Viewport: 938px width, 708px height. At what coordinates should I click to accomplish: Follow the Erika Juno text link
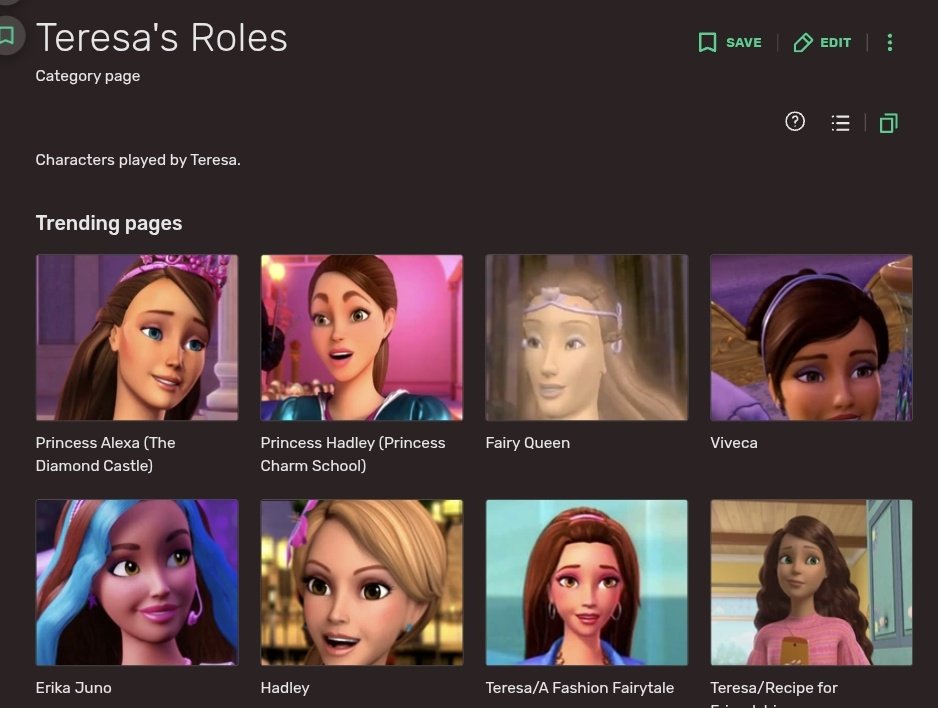(x=74, y=688)
